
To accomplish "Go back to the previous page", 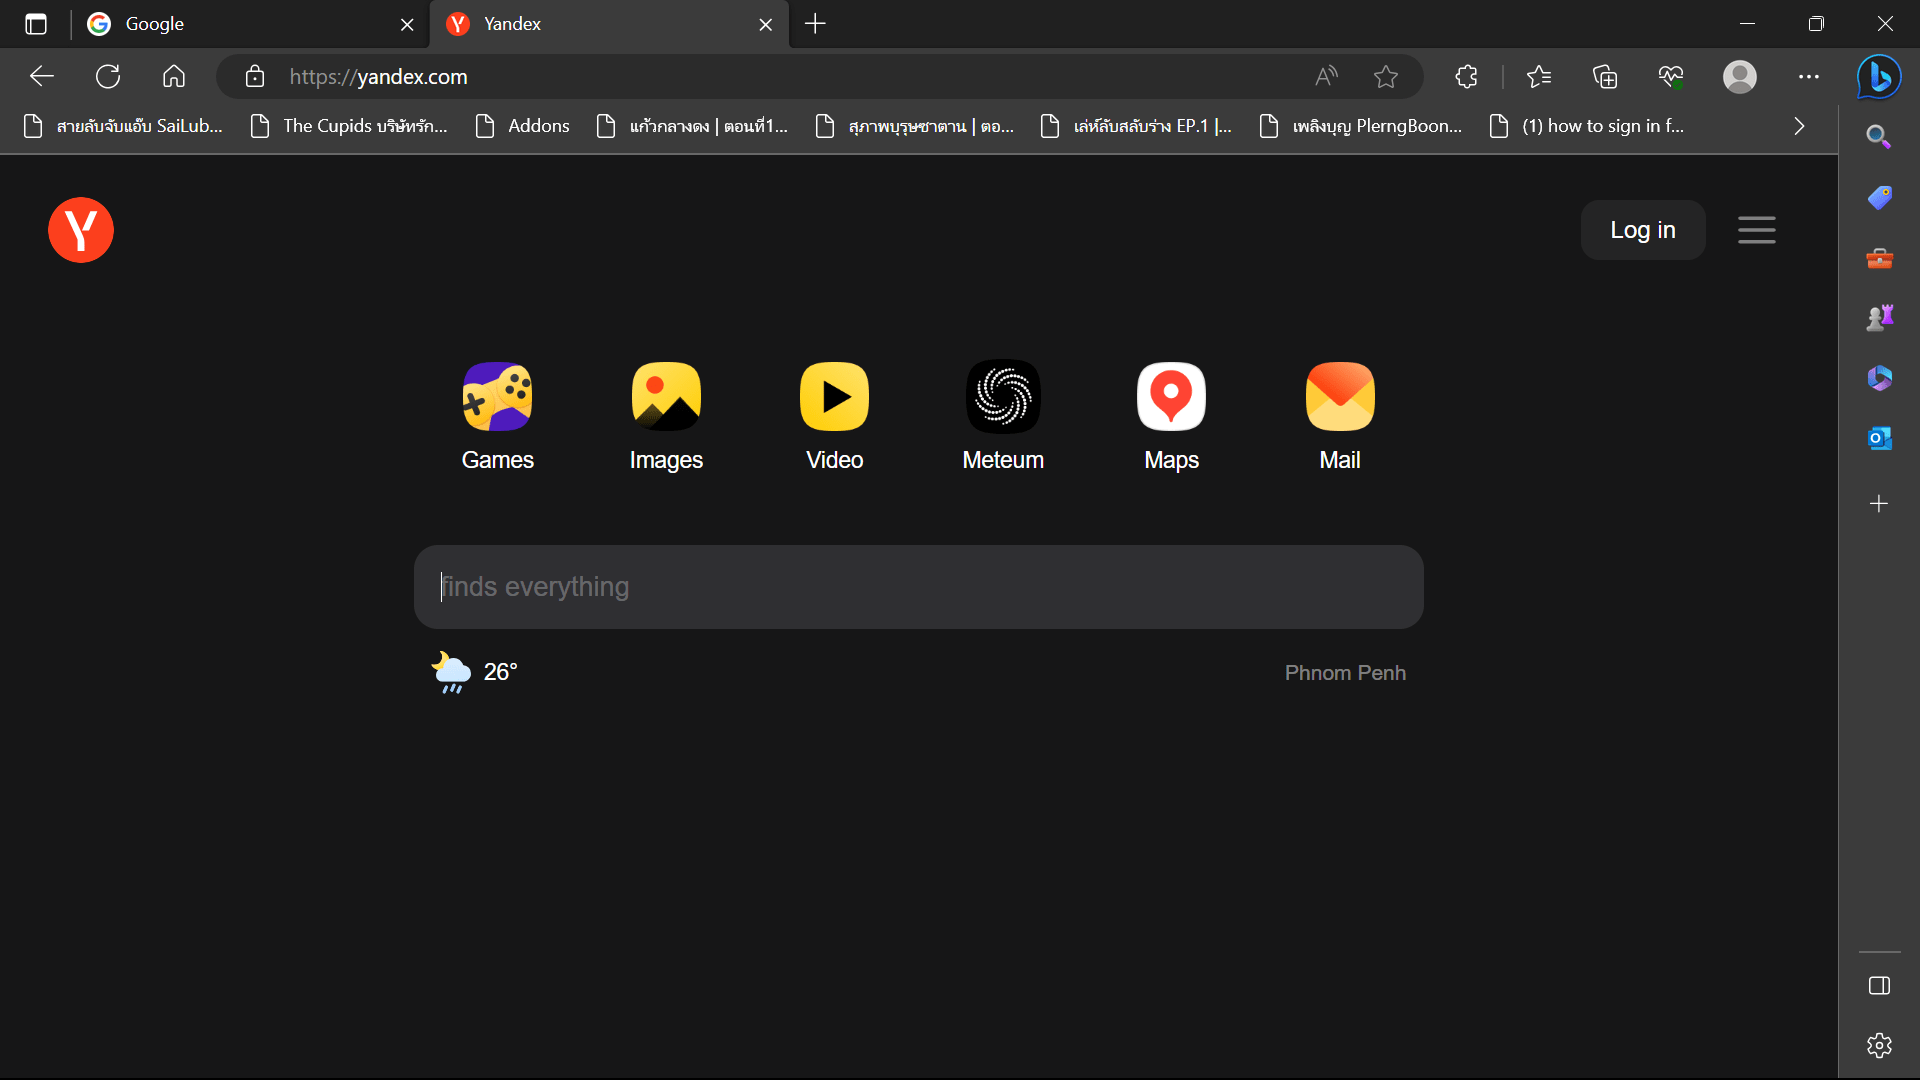I will (42, 76).
